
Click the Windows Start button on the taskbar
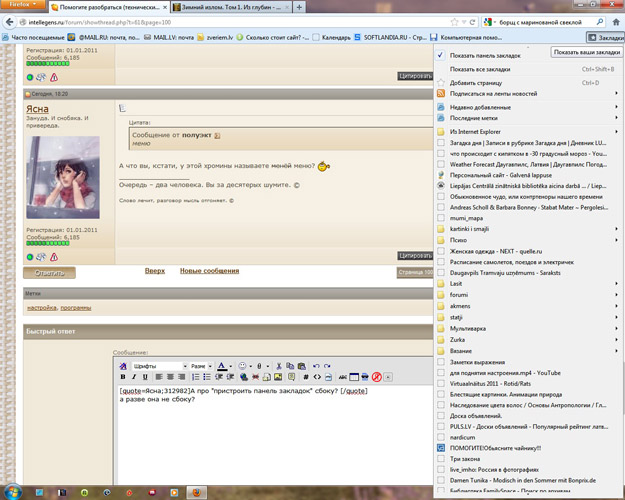point(14,492)
